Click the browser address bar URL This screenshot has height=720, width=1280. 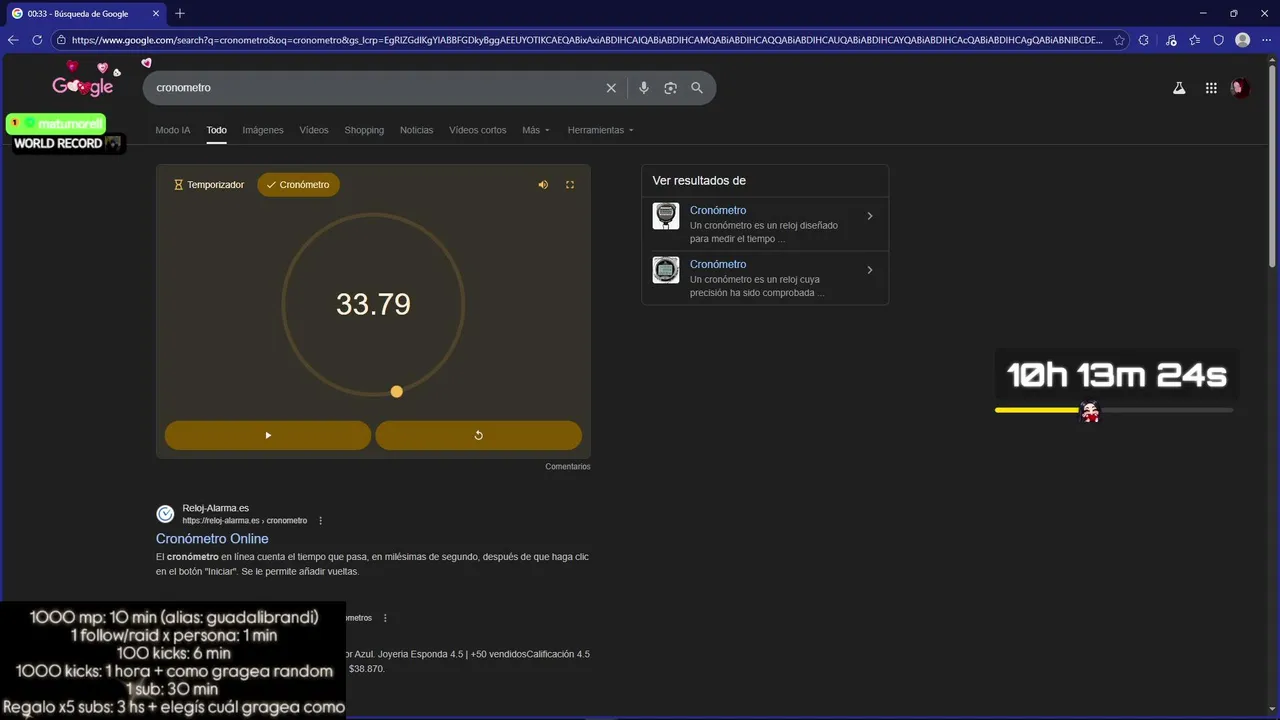click(x=587, y=40)
